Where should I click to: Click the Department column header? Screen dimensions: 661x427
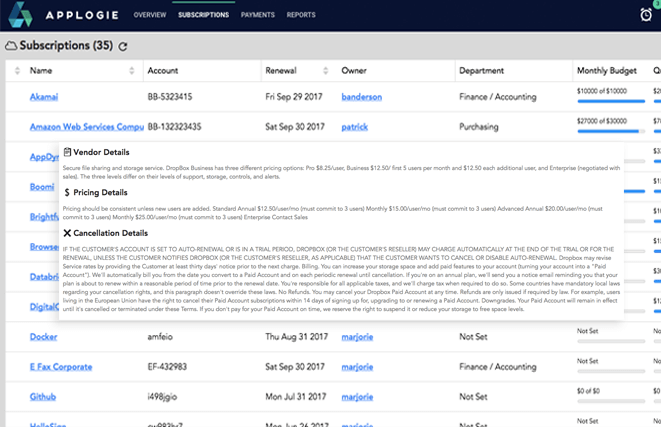[x=481, y=70]
